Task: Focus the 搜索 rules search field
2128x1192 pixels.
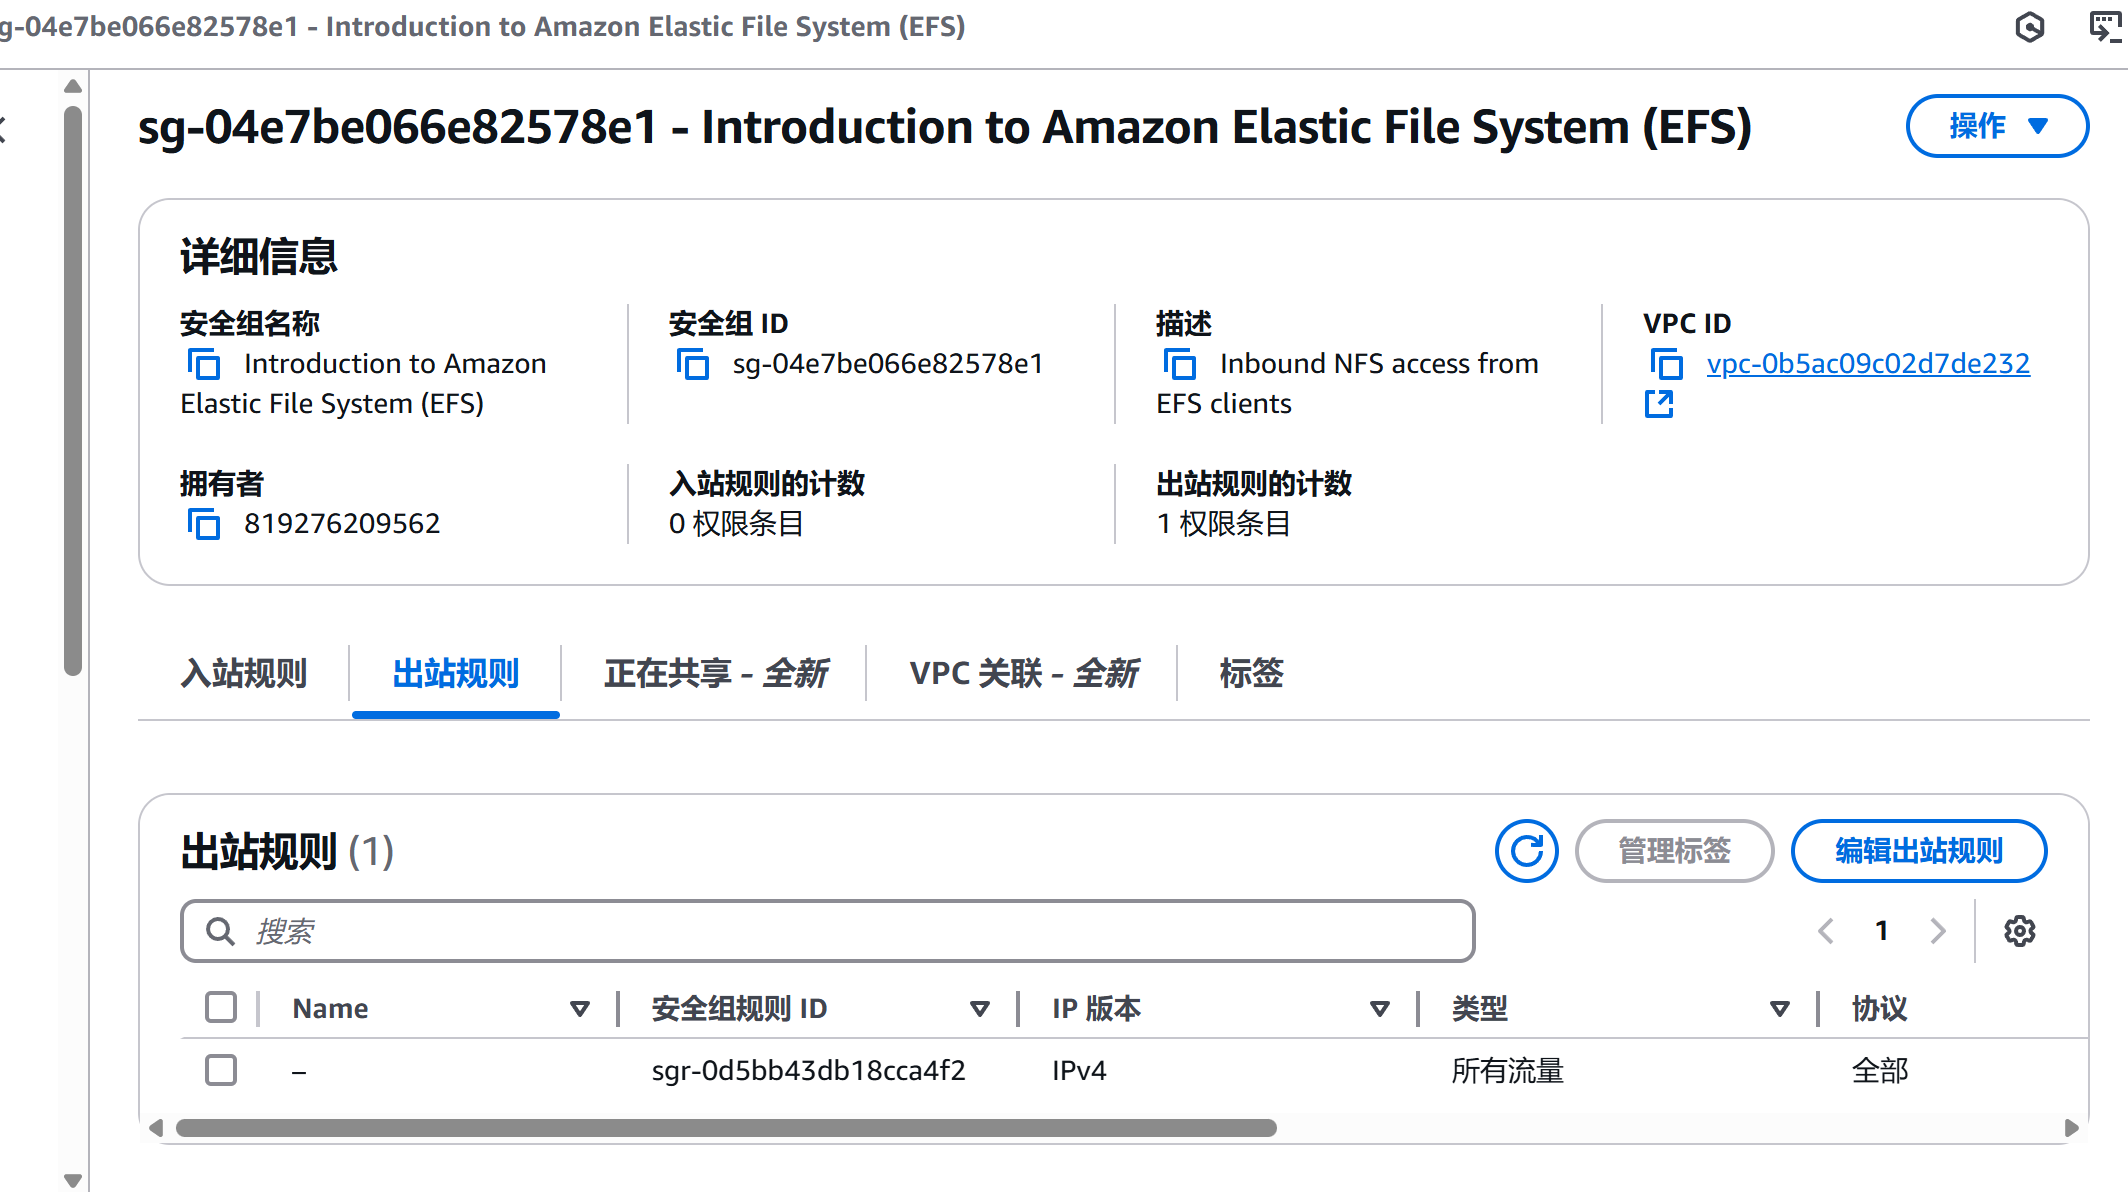Action: tap(827, 931)
